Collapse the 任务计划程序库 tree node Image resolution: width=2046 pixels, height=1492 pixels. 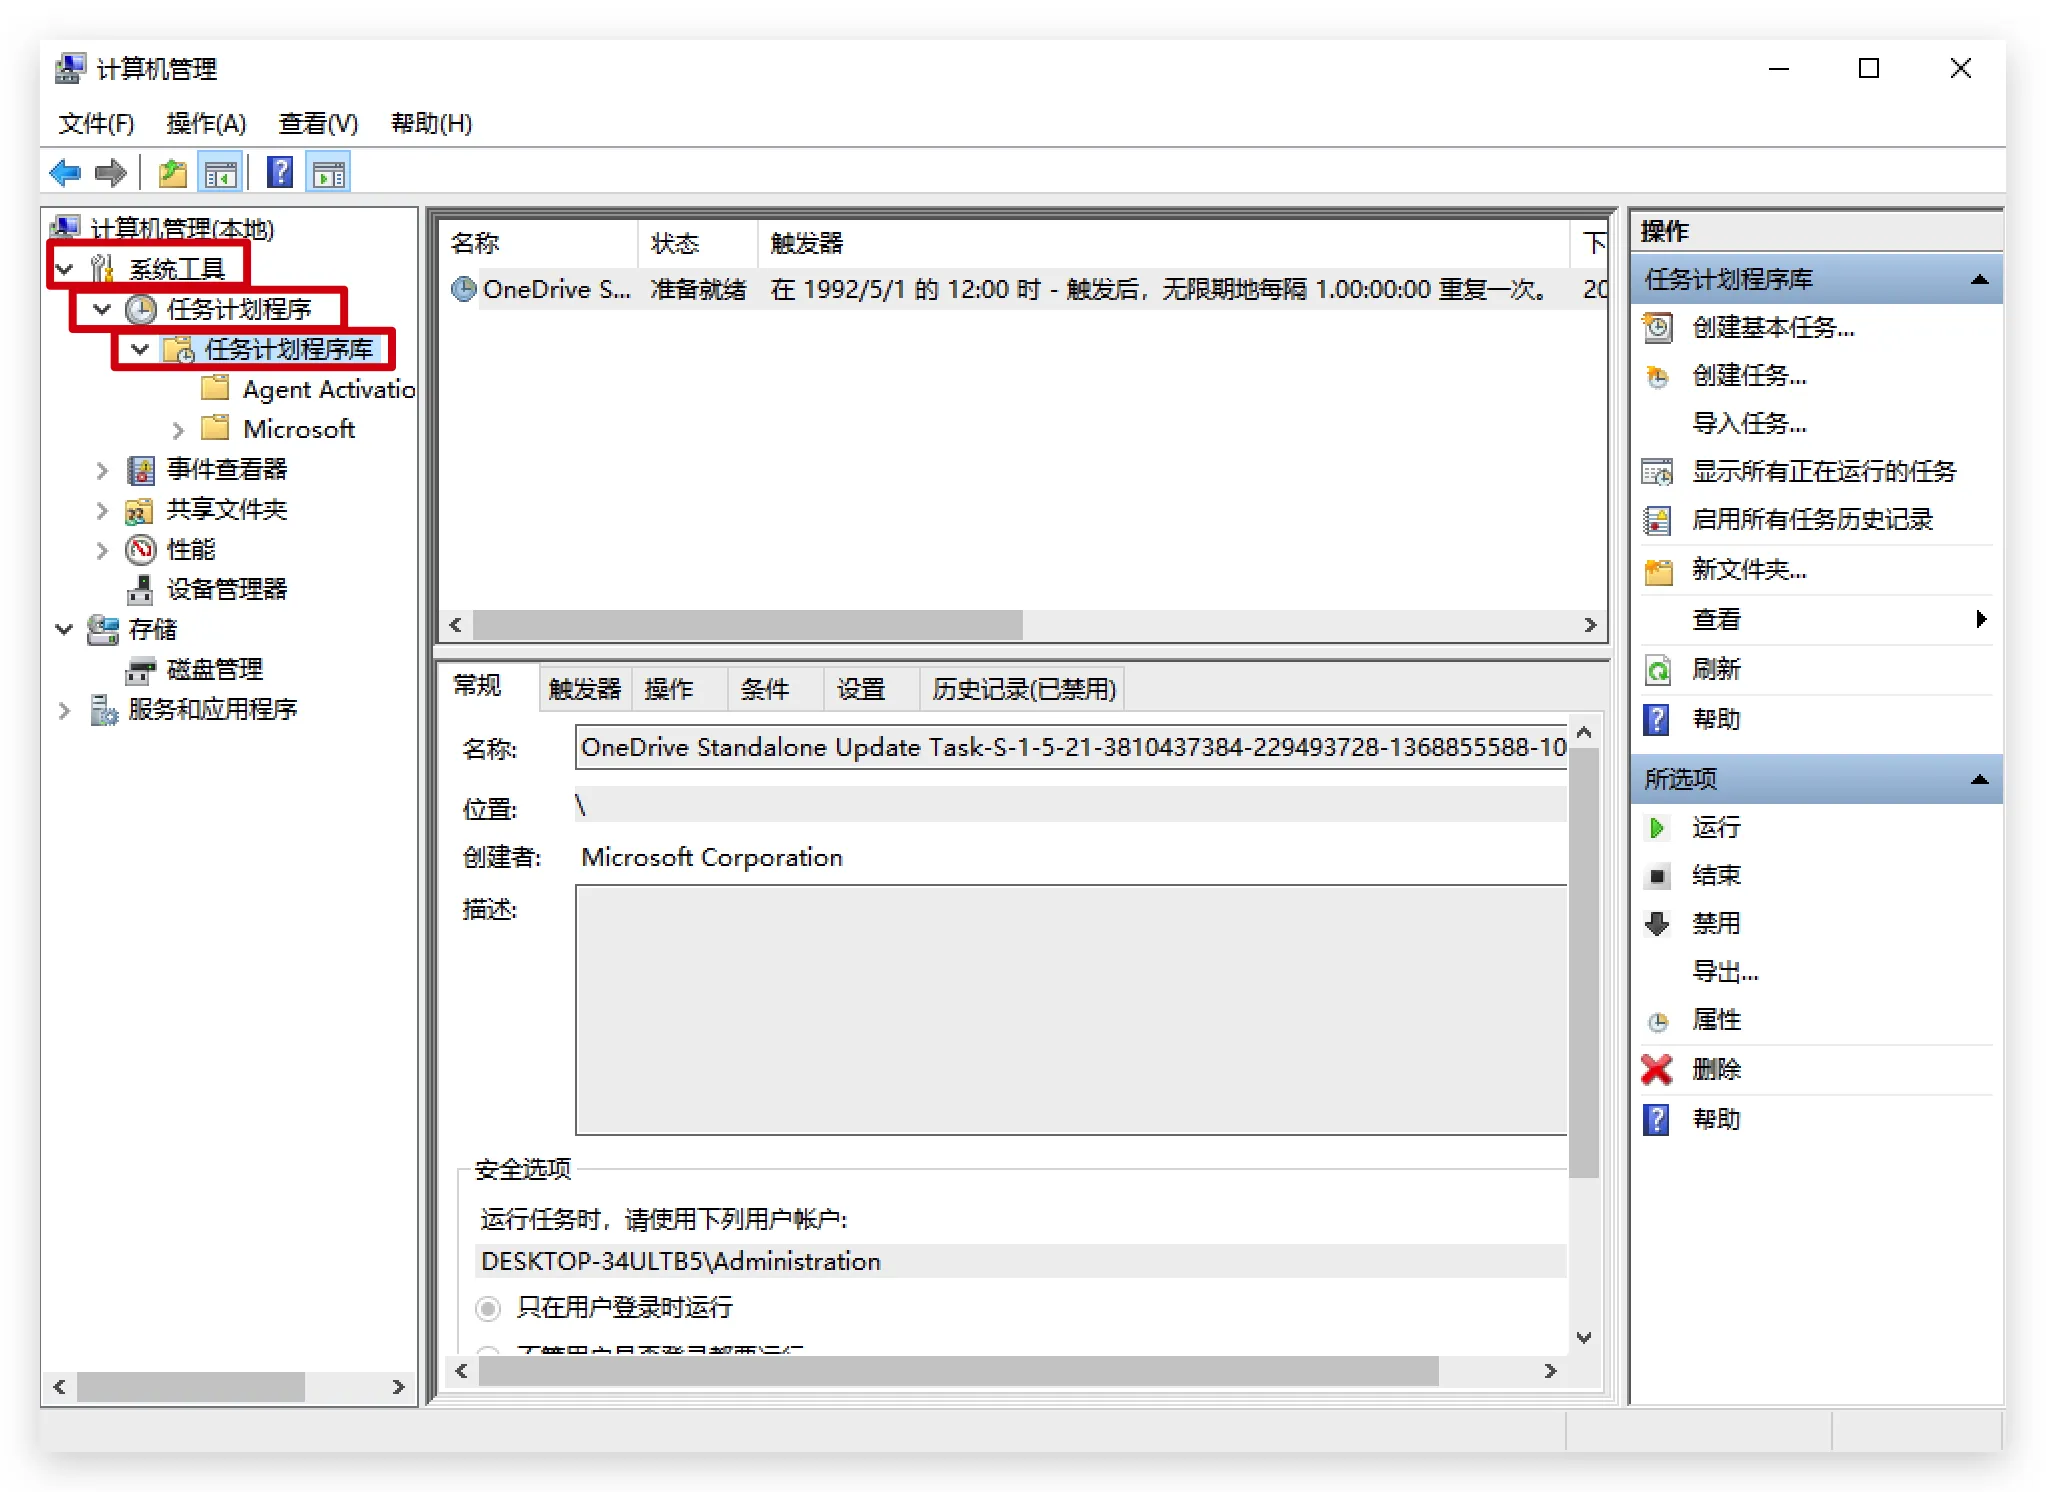140,349
